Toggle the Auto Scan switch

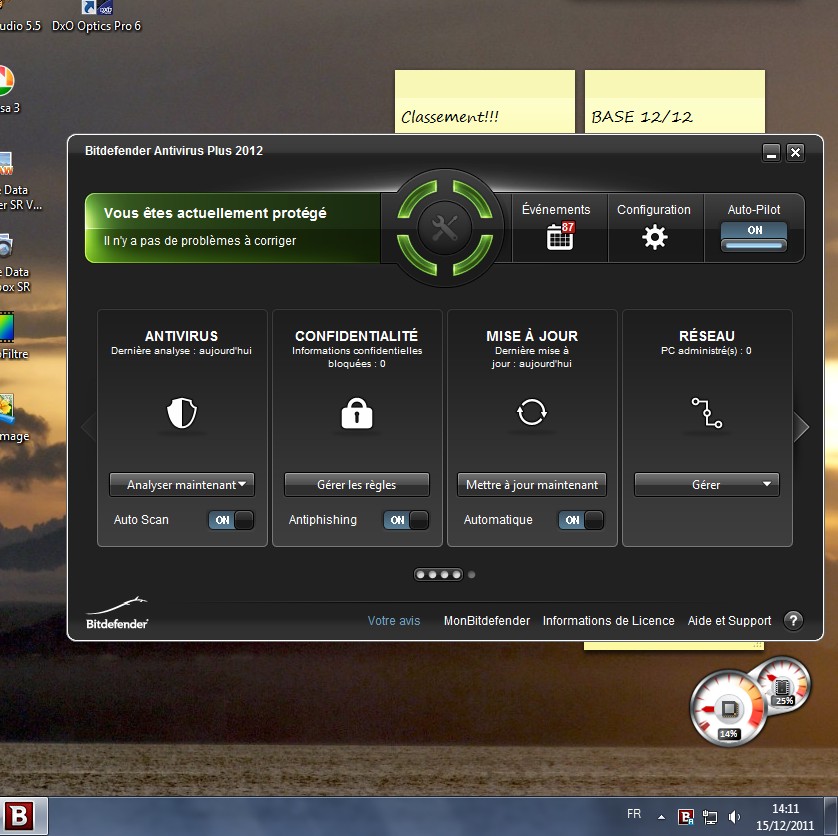[231, 520]
